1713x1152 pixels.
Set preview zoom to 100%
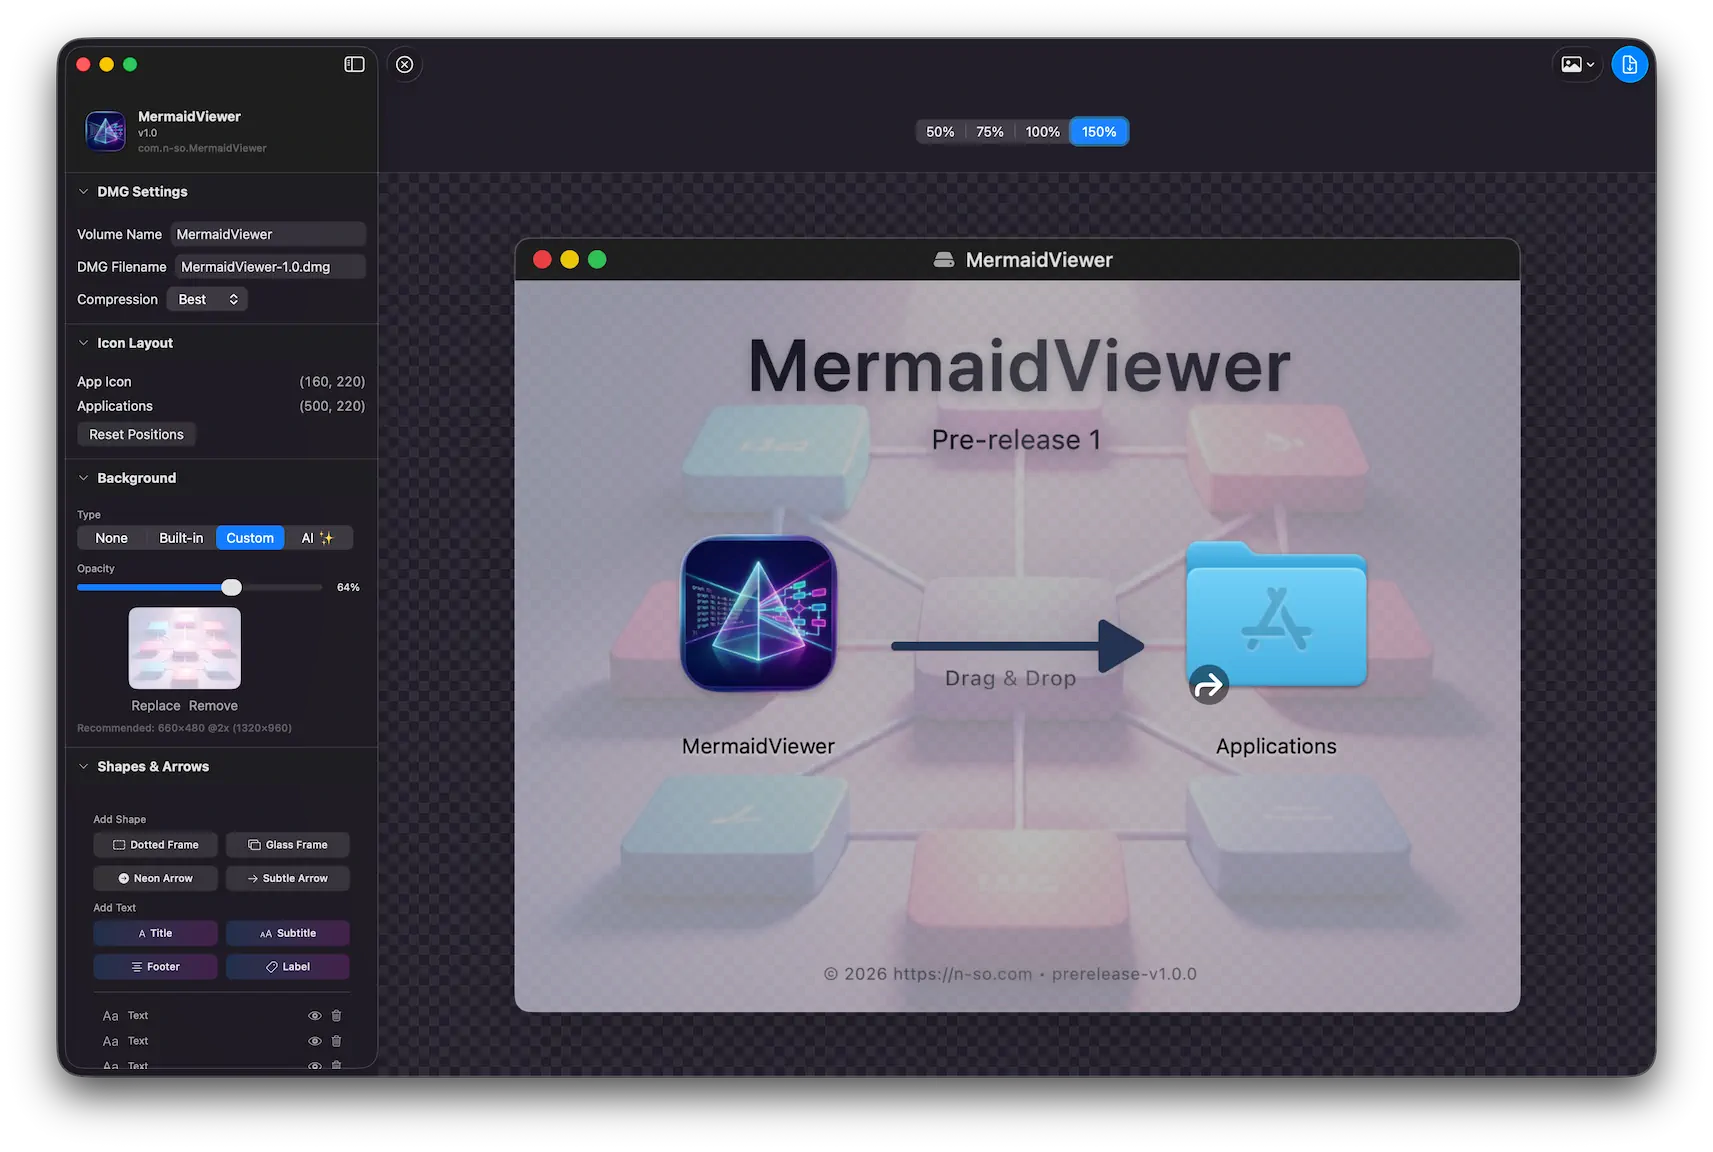(x=1042, y=132)
